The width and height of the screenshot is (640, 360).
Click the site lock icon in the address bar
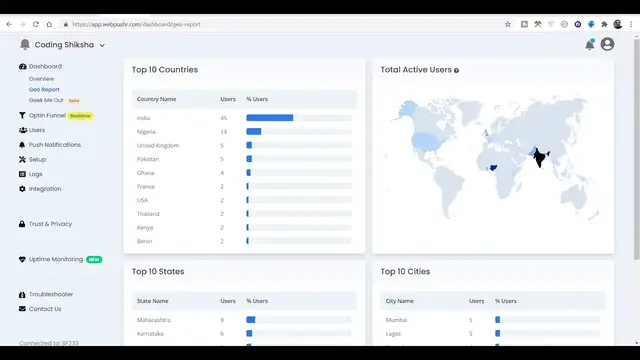[66, 24]
